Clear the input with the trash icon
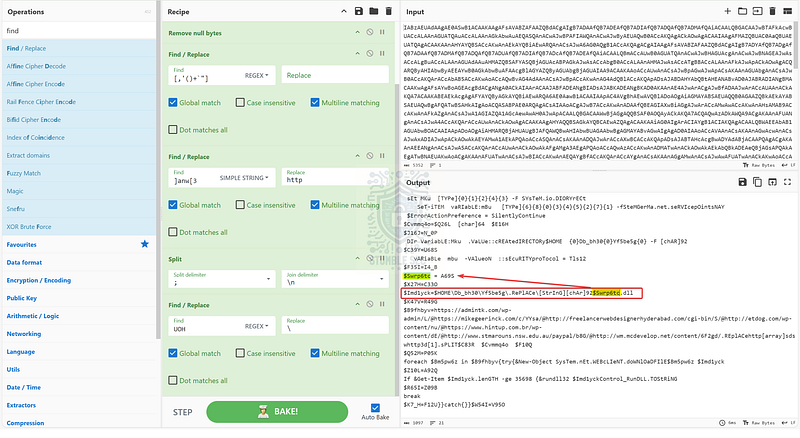The image size is (800, 438). pos(772,11)
